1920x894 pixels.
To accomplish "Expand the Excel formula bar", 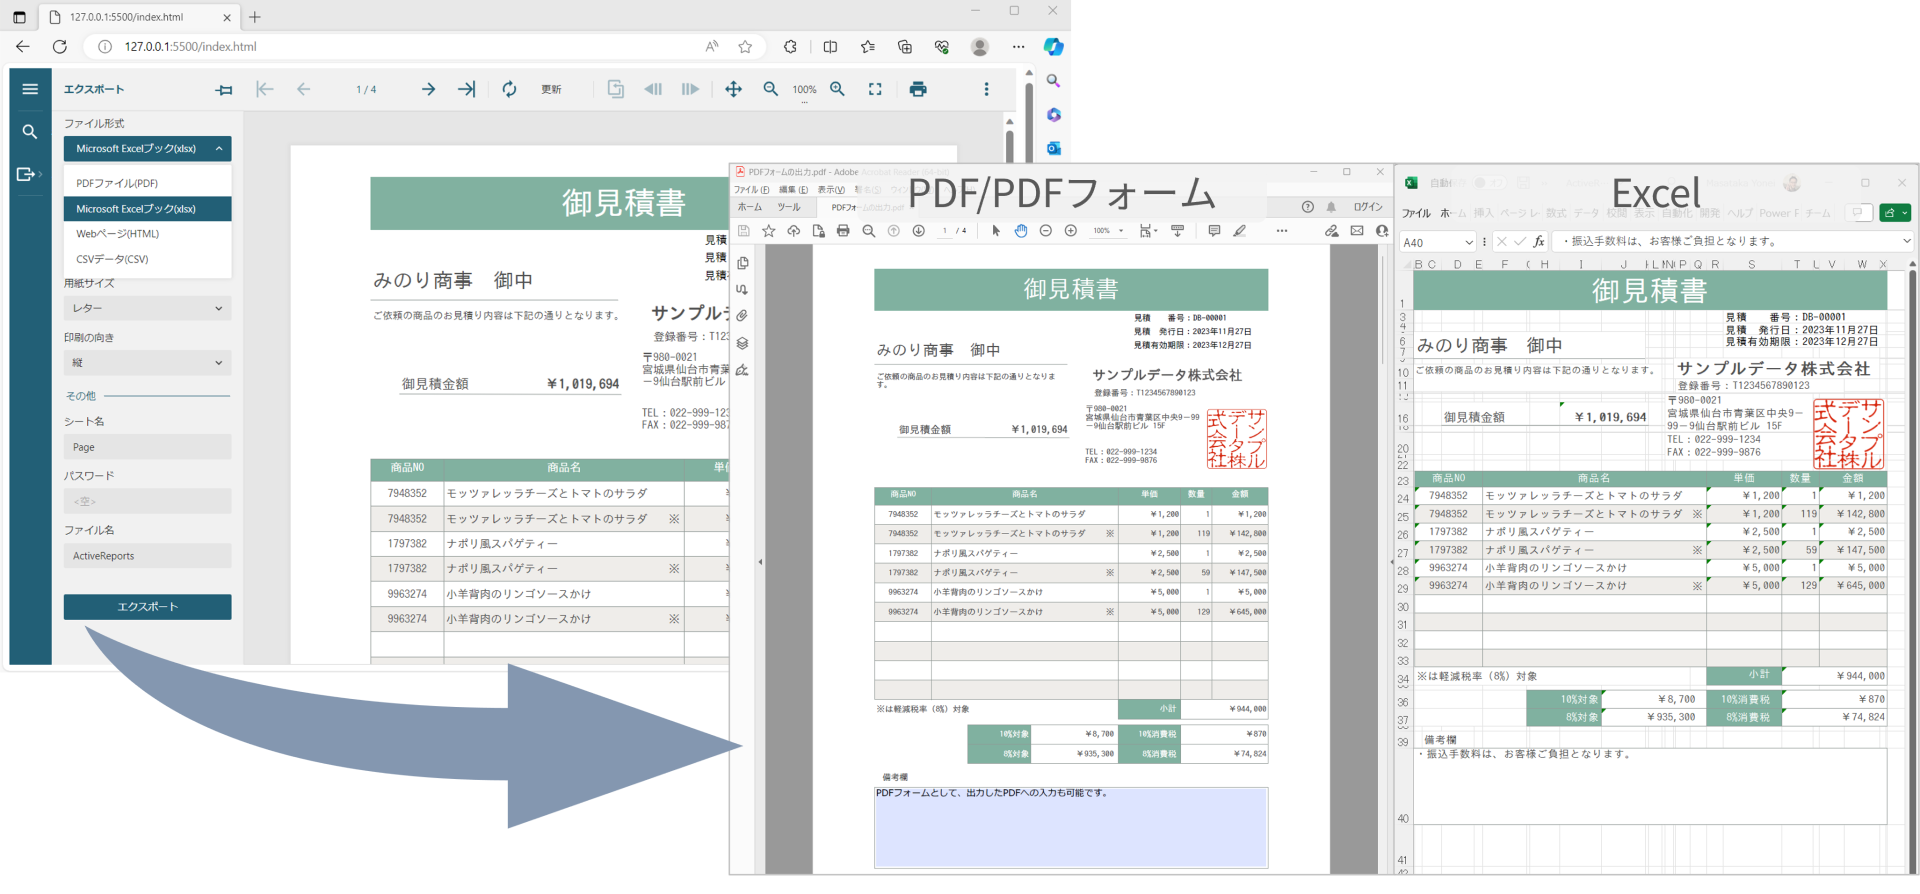I will 1906,241.
